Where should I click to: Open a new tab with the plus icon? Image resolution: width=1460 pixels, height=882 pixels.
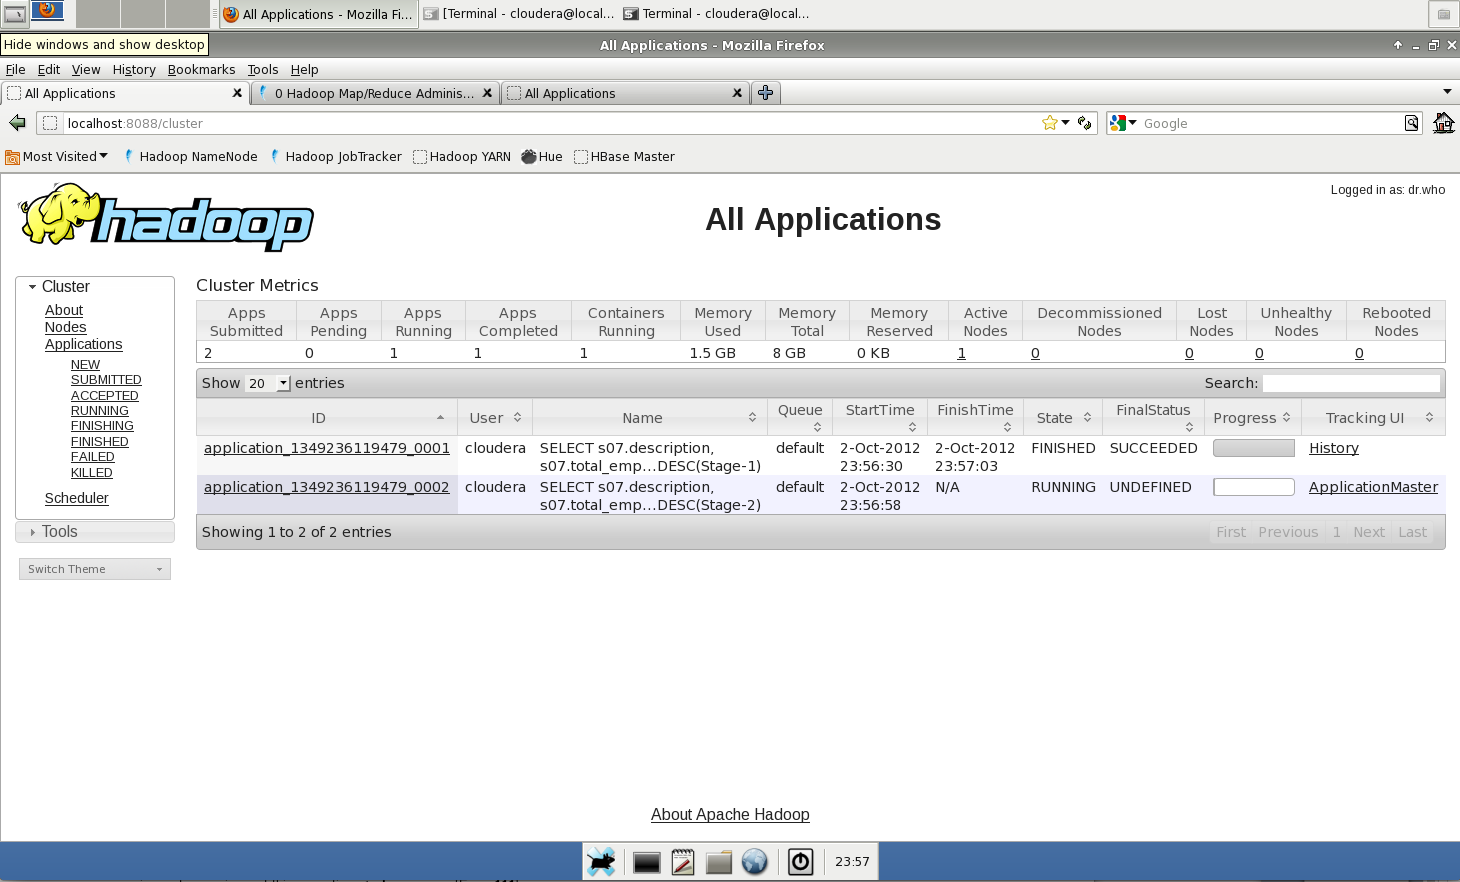pyautogui.click(x=765, y=93)
